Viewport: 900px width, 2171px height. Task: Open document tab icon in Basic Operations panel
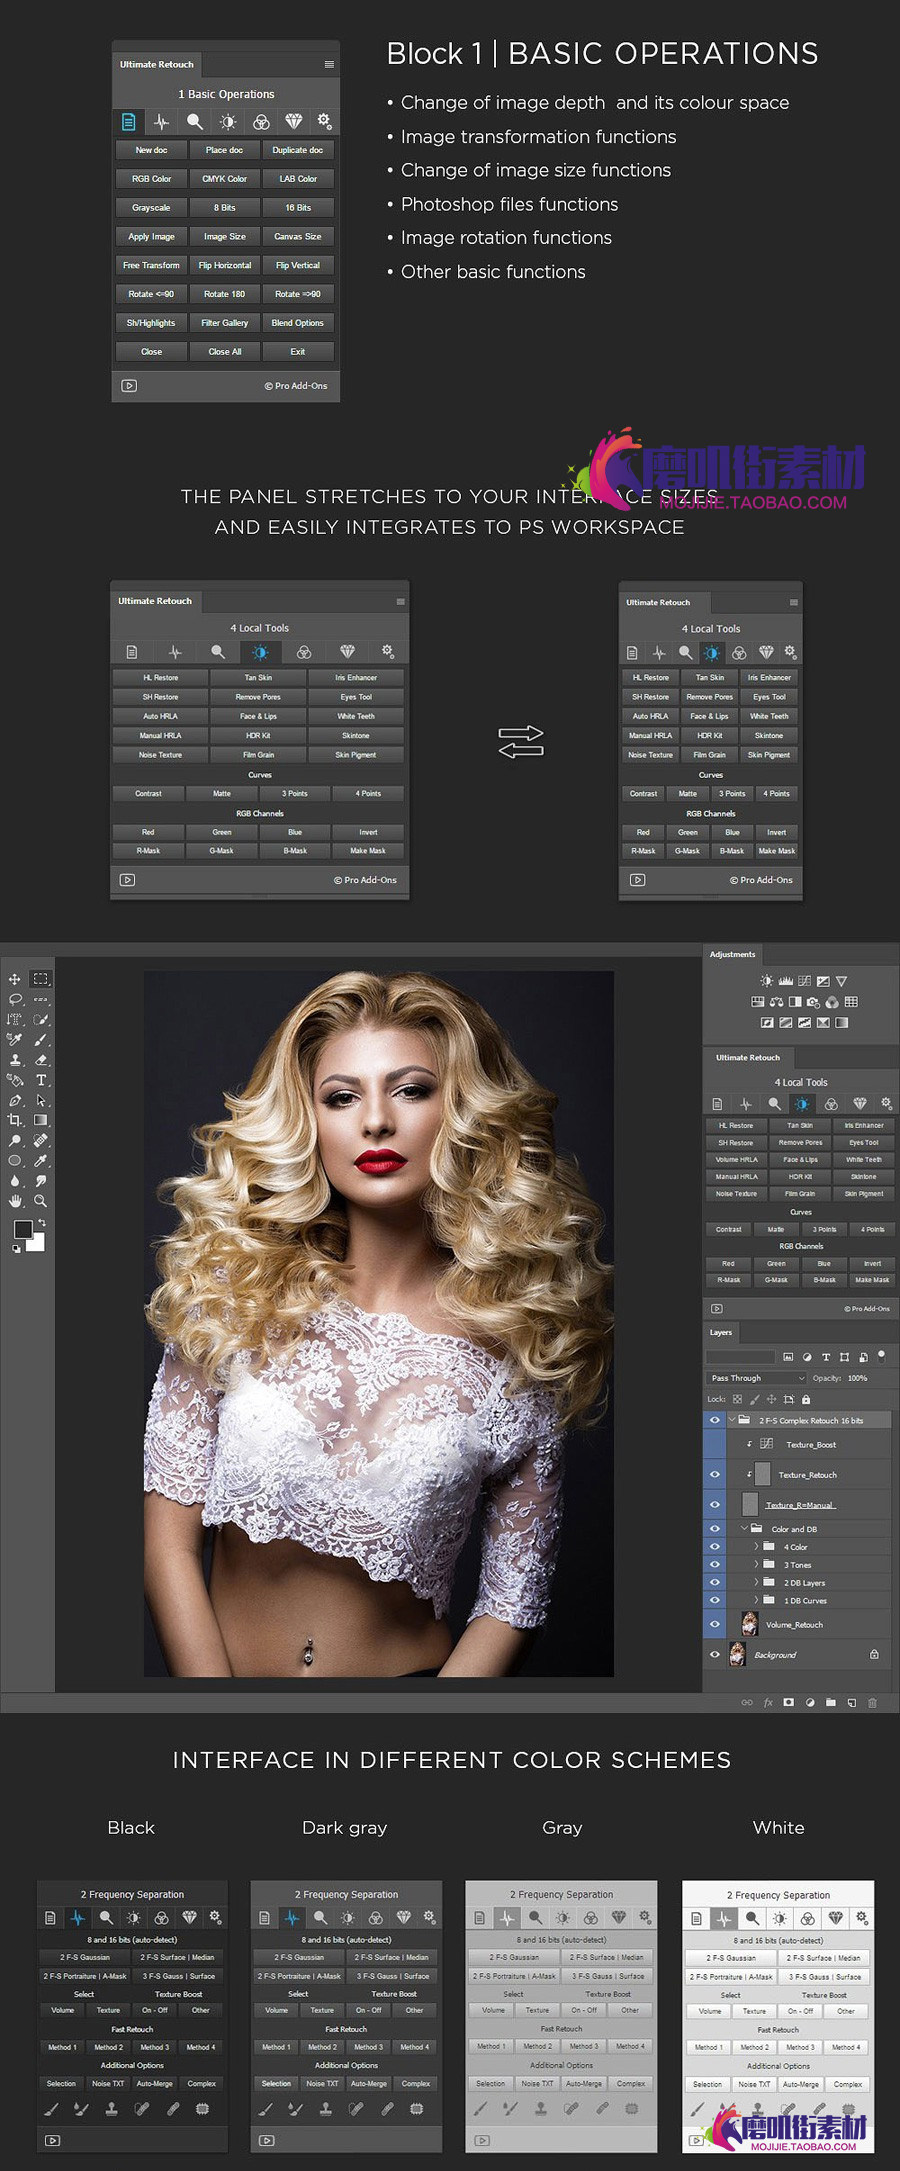point(128,121)
